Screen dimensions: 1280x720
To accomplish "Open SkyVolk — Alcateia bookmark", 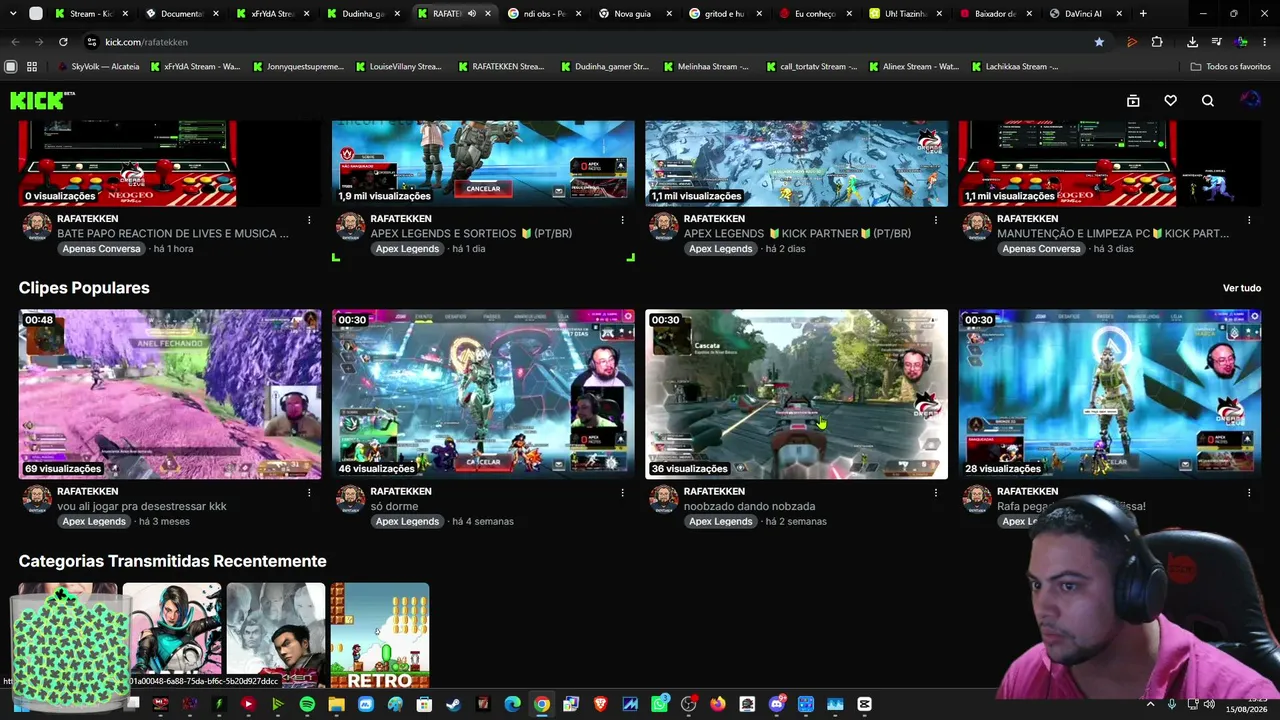I will point(98,67).
